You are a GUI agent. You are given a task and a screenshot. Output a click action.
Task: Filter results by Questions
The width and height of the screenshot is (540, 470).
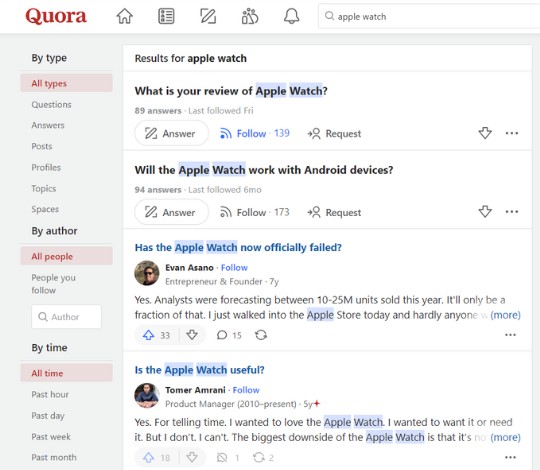[51, 104]
